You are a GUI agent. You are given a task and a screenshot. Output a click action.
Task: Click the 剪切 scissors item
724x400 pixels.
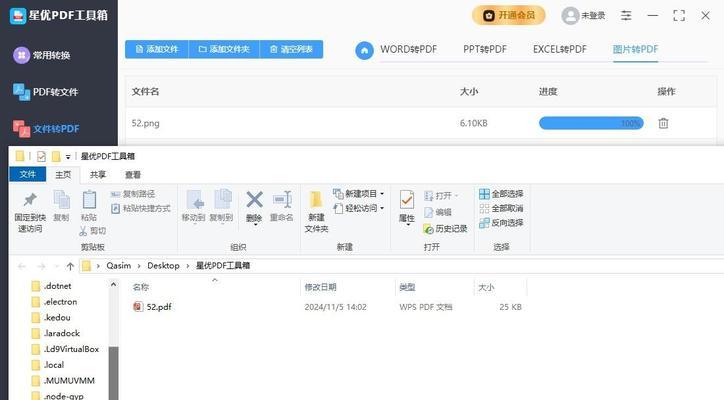pyautogui.click(x=93, y=230)
